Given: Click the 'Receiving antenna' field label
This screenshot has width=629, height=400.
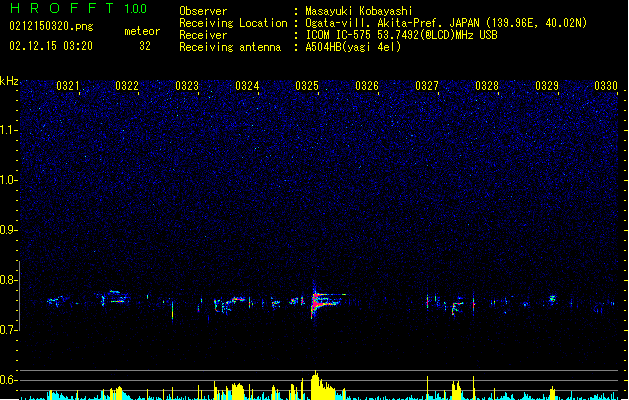Looking at the screenshot, I should (x=230, y=47).
